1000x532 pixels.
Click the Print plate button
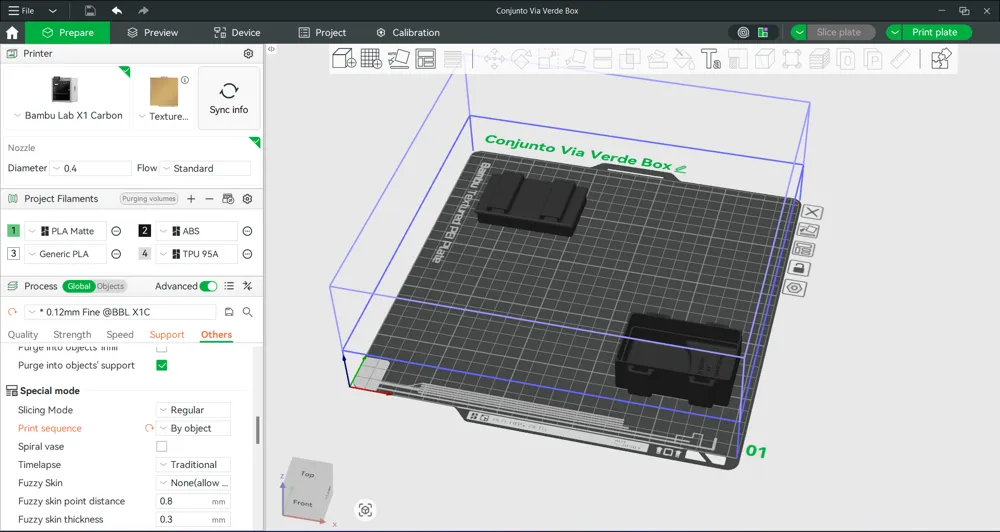point(937,33)
